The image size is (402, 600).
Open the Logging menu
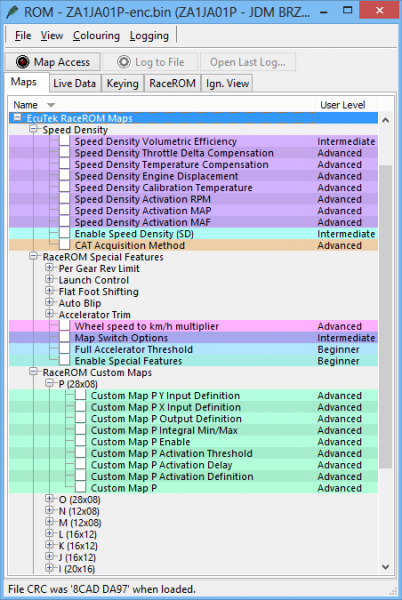(x=149, y=36)
